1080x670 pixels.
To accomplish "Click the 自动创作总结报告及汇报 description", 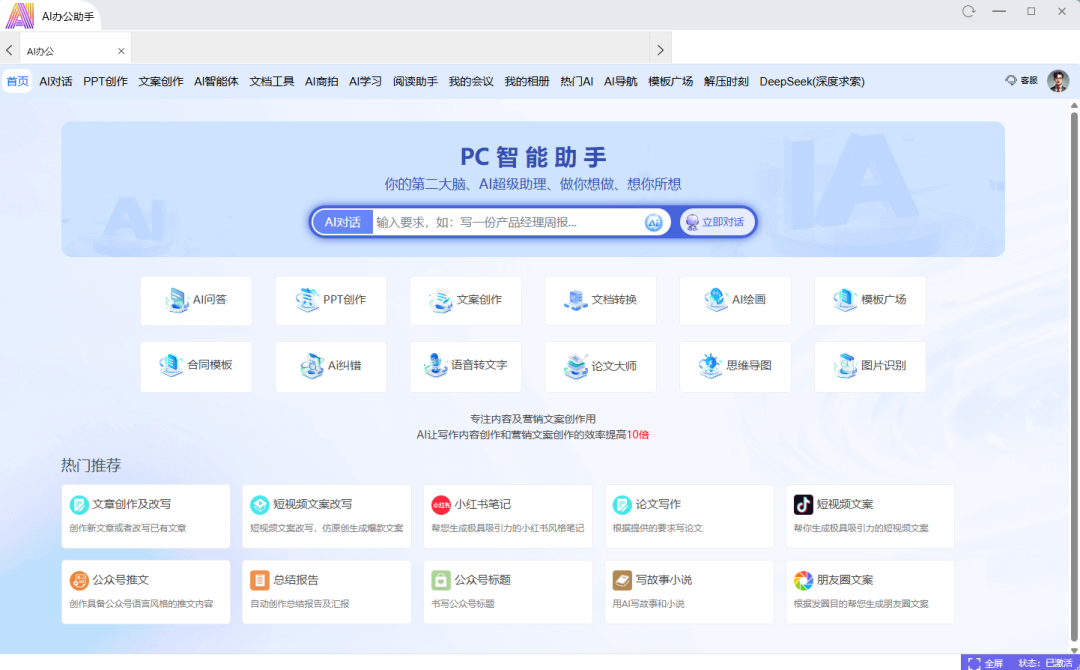I will [300, 604].
